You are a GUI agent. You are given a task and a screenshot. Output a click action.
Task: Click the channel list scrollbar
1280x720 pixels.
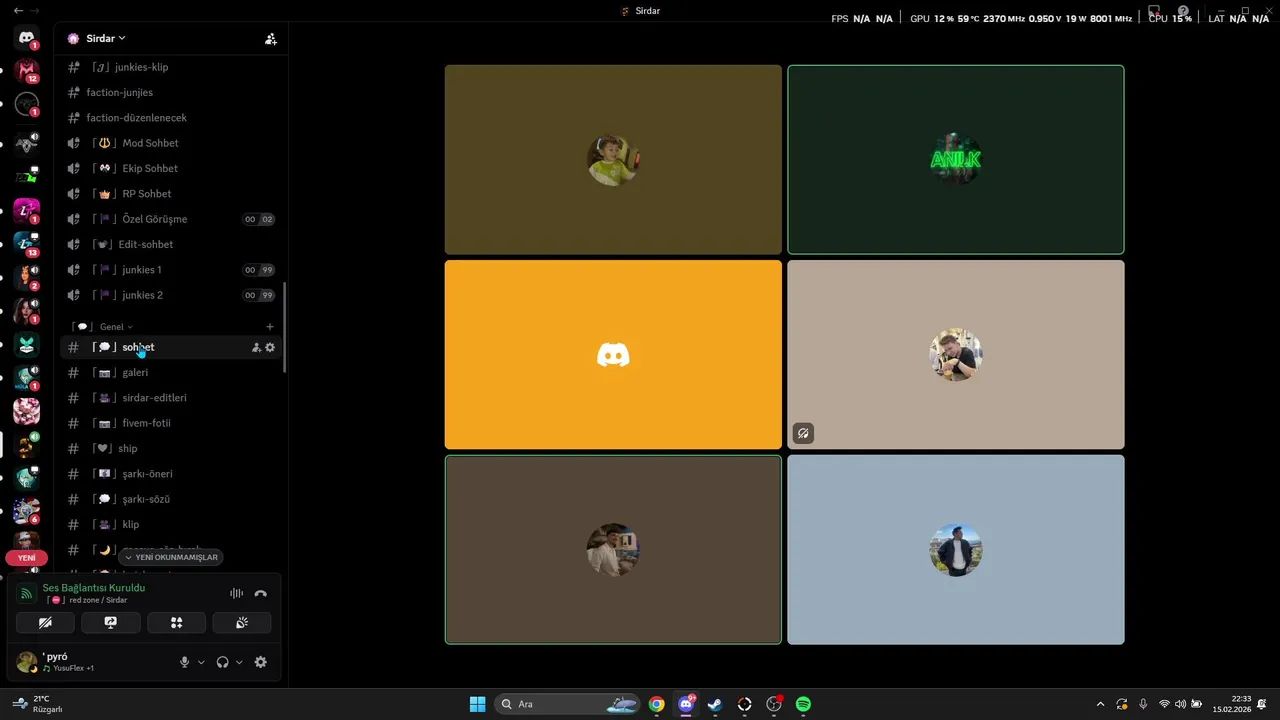285,327
